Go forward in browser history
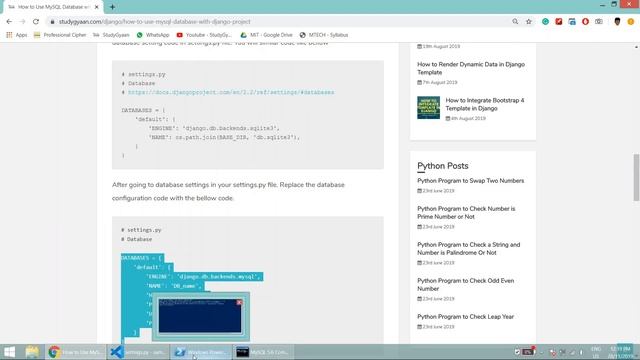640x360 pixels. coord(22,22)
